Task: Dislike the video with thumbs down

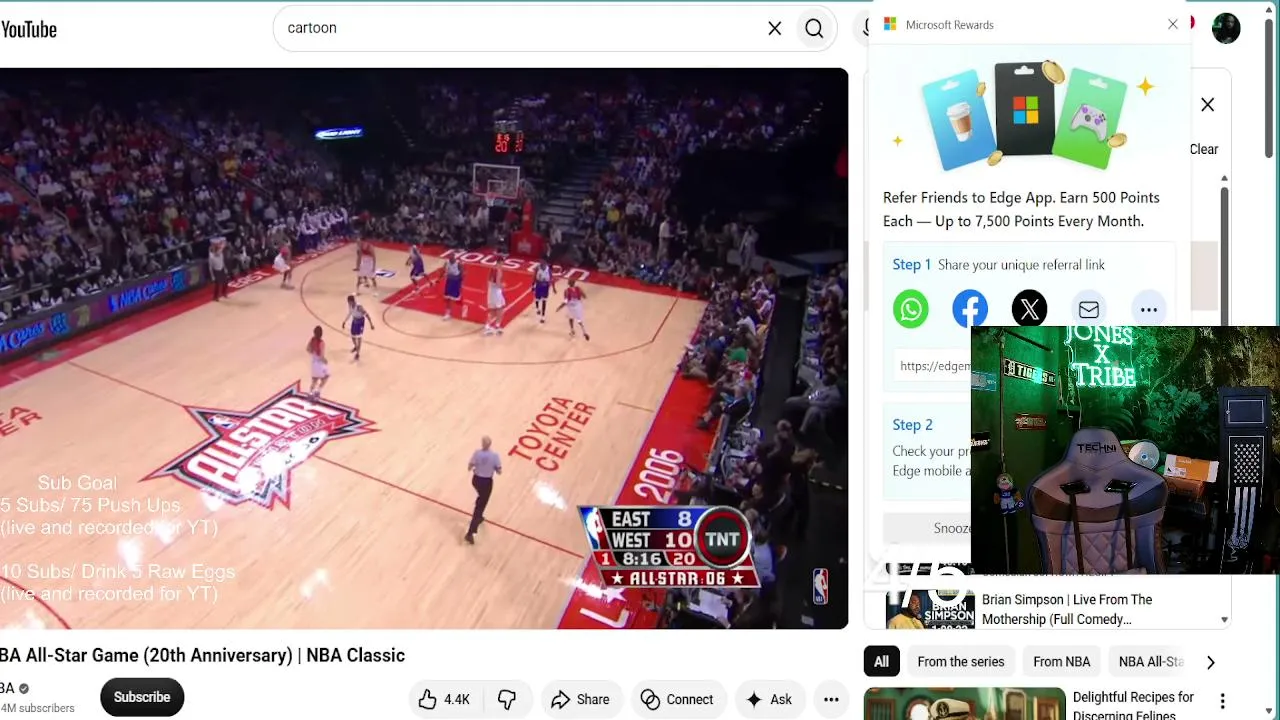Action: pos(507,699)
